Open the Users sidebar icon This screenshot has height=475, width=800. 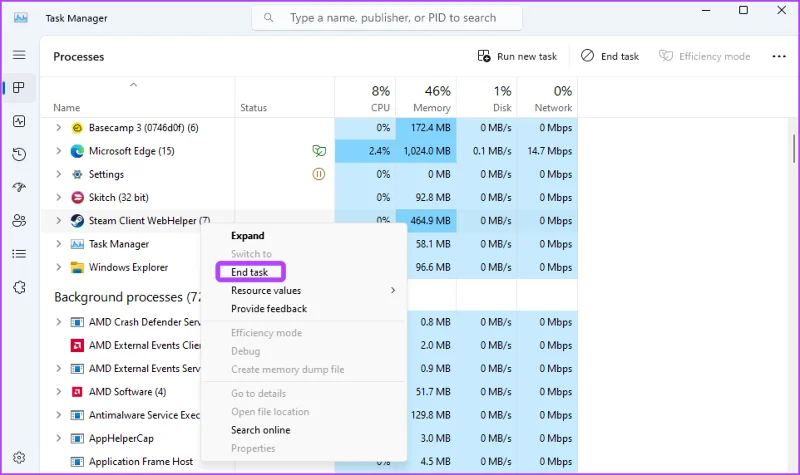click(19, 220)
